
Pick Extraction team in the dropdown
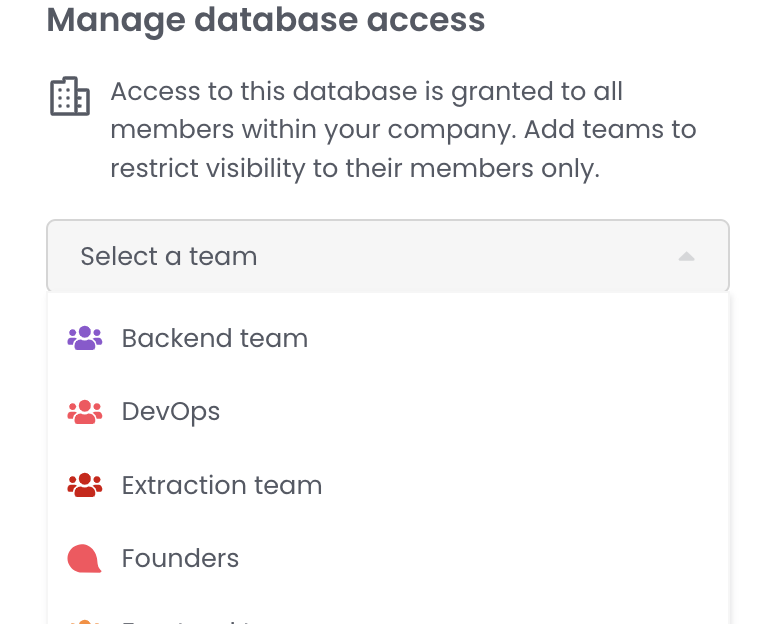pos(222,485)
